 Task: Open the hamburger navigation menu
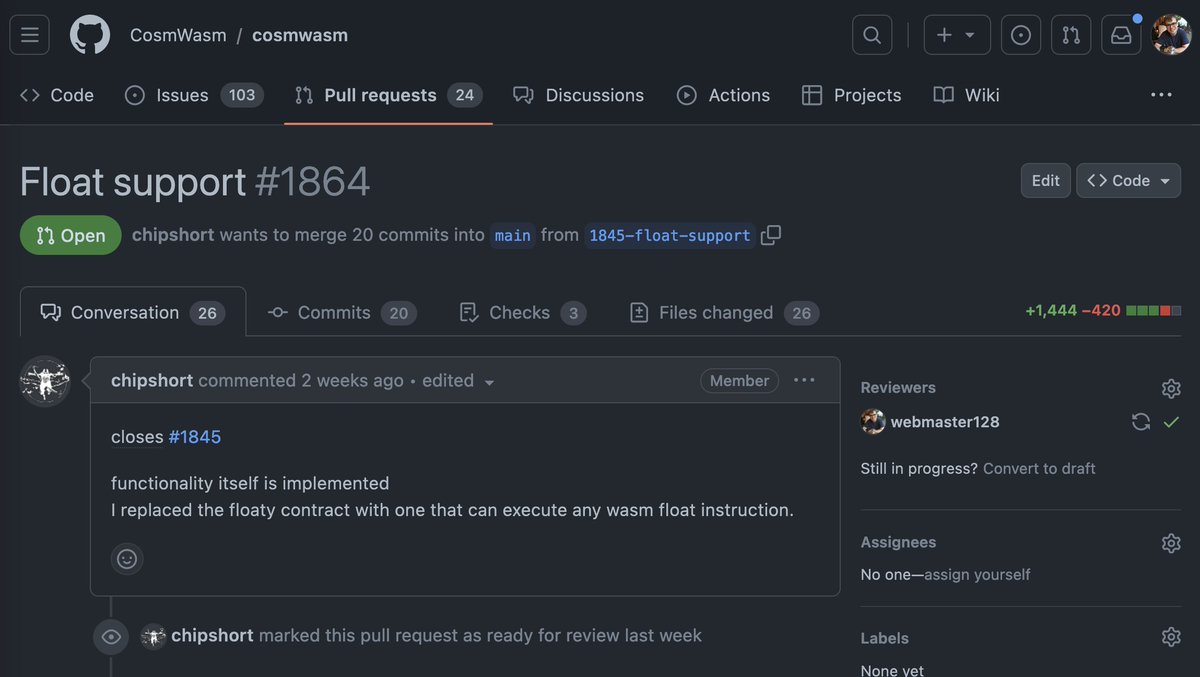point(30,35)
